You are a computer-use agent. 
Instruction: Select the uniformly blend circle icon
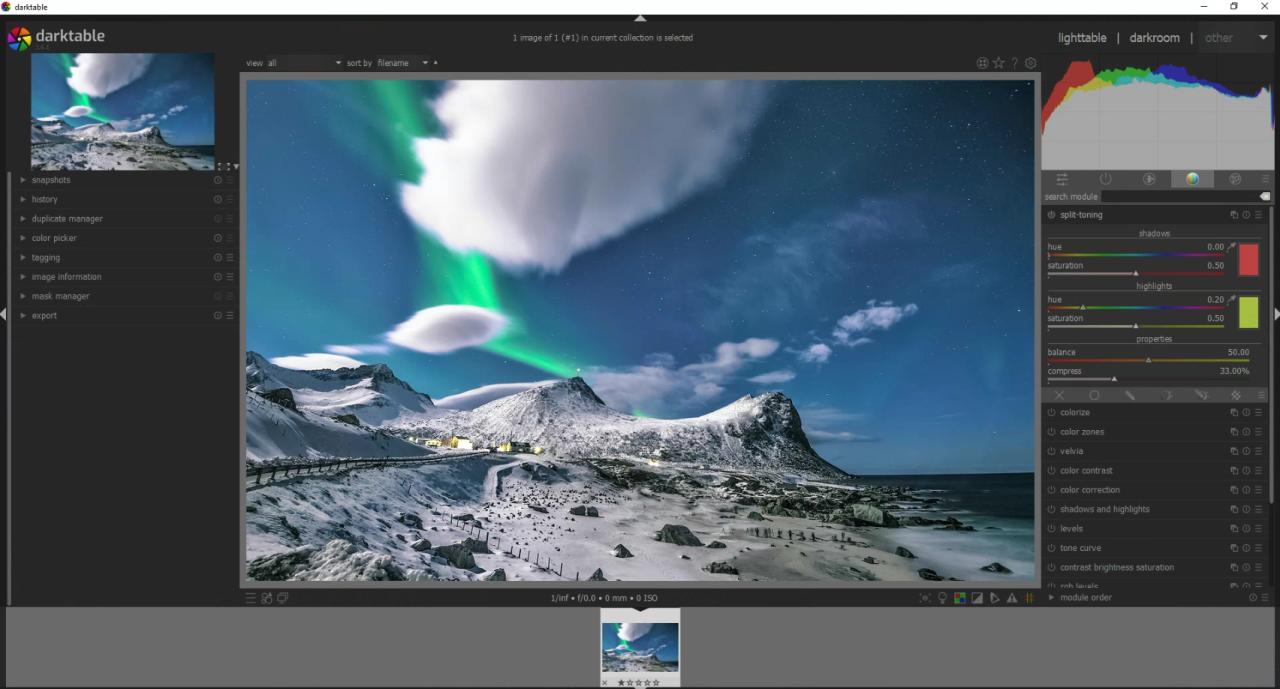coord(1094,395)
